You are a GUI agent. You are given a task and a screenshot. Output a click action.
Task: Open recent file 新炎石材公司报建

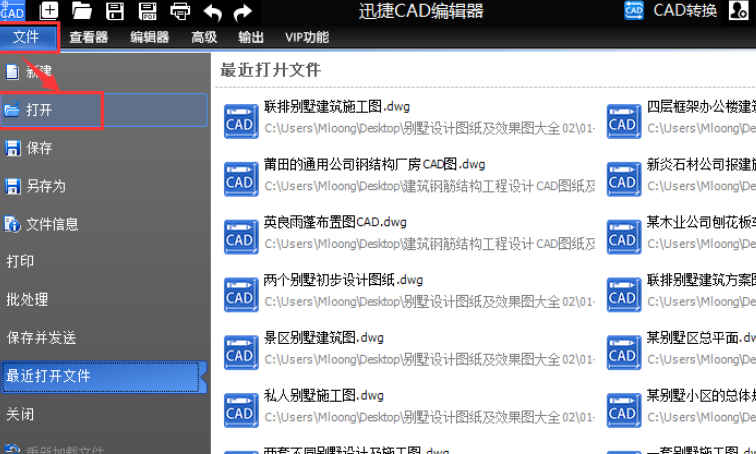[x=701, y=164]
